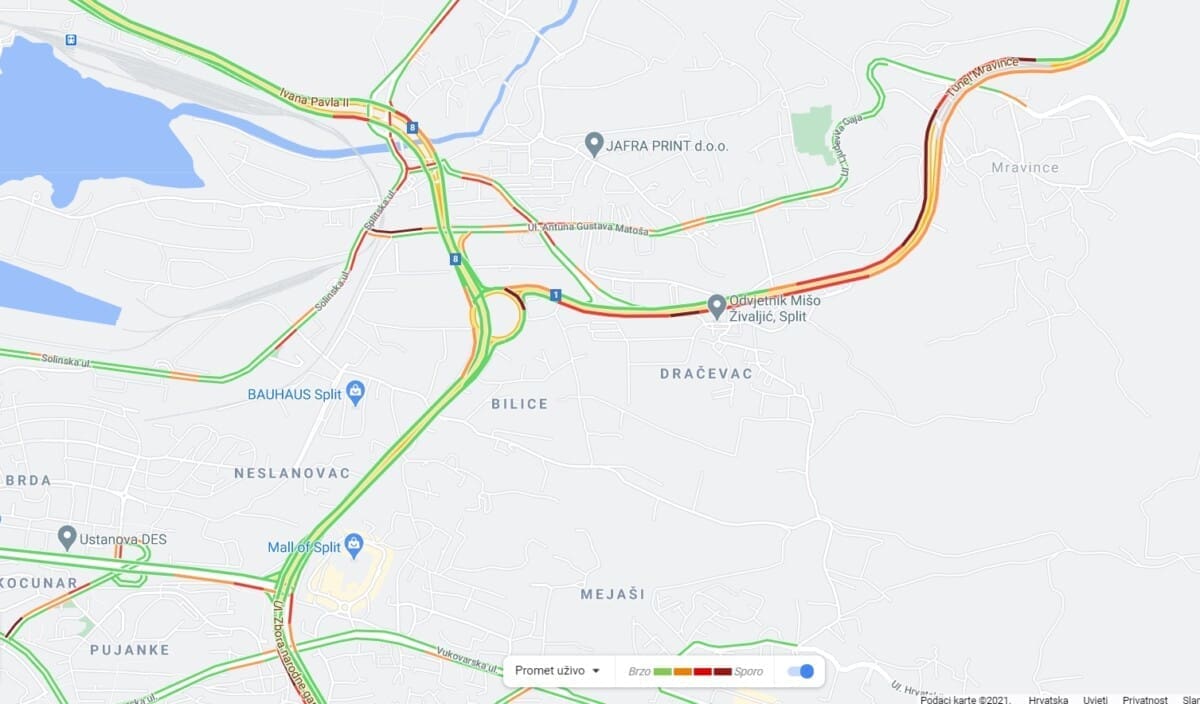Toggle the live traffic layer switch
1200x704 pixels.
(x=801, y=671)
